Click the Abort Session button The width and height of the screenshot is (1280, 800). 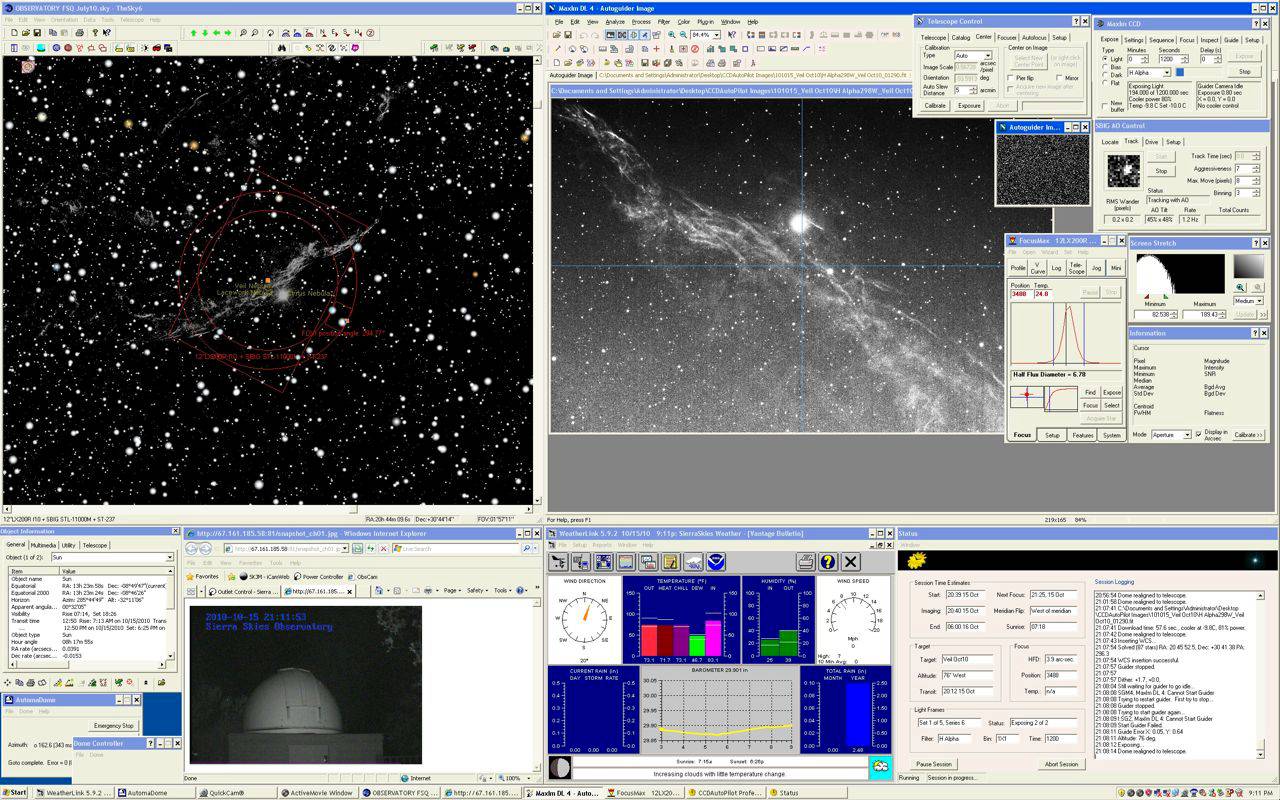[x=1061, y=764]
